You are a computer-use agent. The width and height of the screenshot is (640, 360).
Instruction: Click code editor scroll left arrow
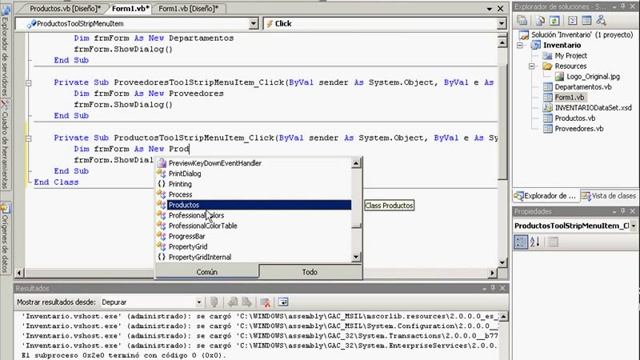click(x=20, y=273)
